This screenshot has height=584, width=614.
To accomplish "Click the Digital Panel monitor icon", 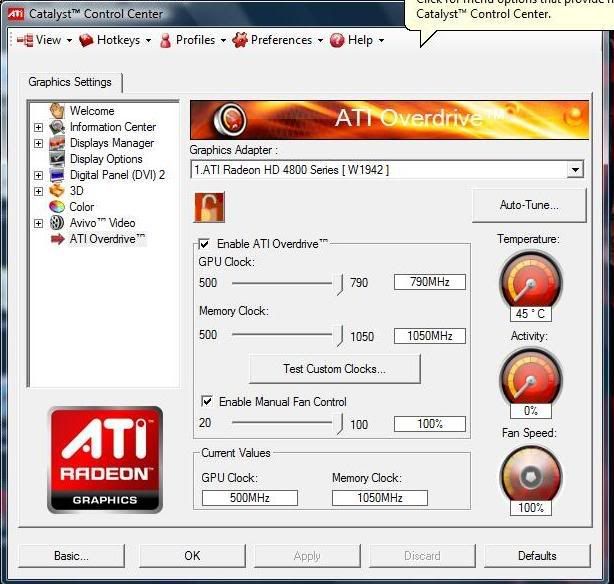I will (57, 175).
